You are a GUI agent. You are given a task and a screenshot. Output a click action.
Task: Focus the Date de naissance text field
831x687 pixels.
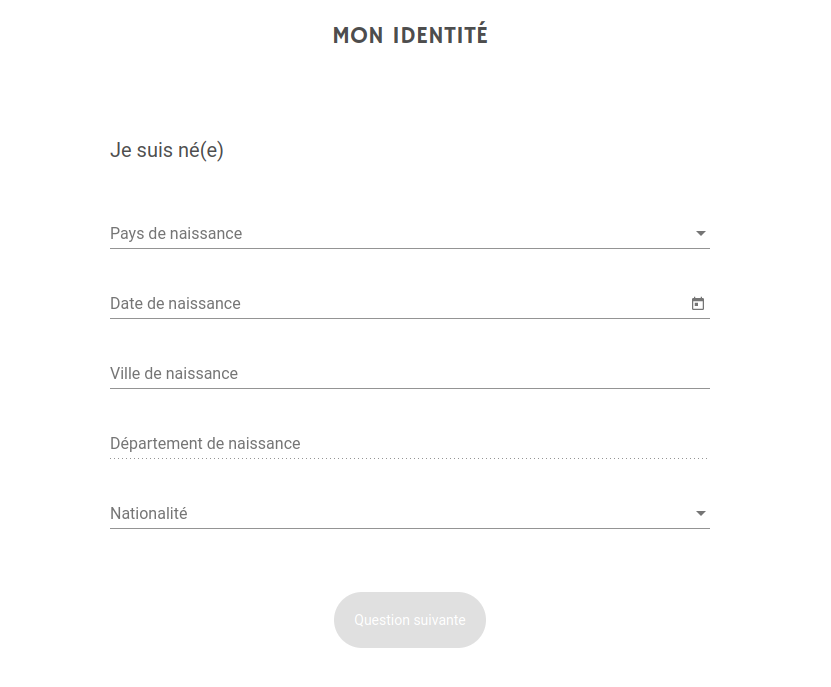(x=400, y=303)
